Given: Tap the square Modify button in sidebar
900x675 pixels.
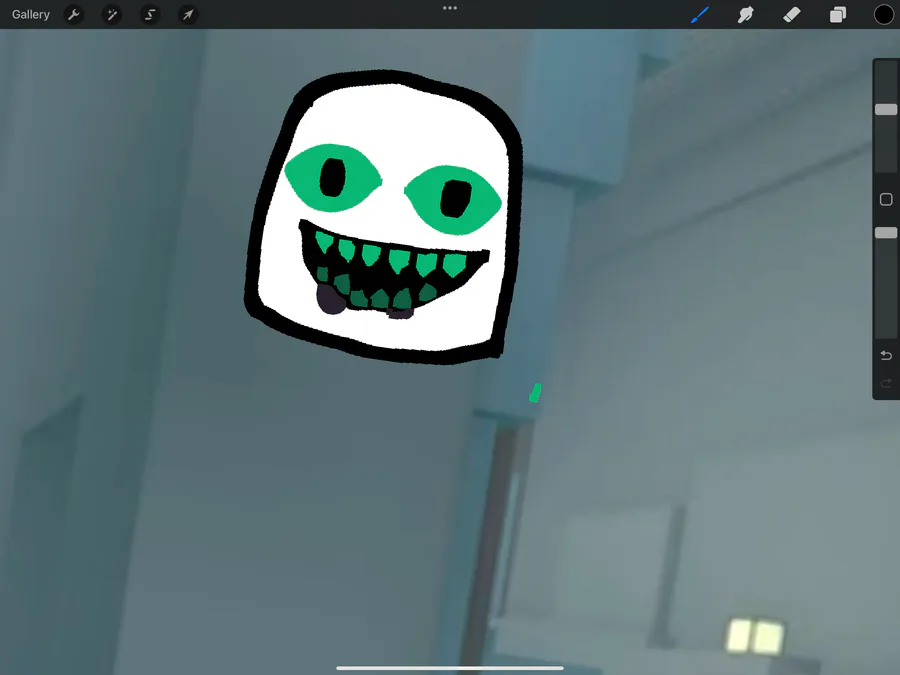Looking at the screenshot, I should tap(886, 199).
